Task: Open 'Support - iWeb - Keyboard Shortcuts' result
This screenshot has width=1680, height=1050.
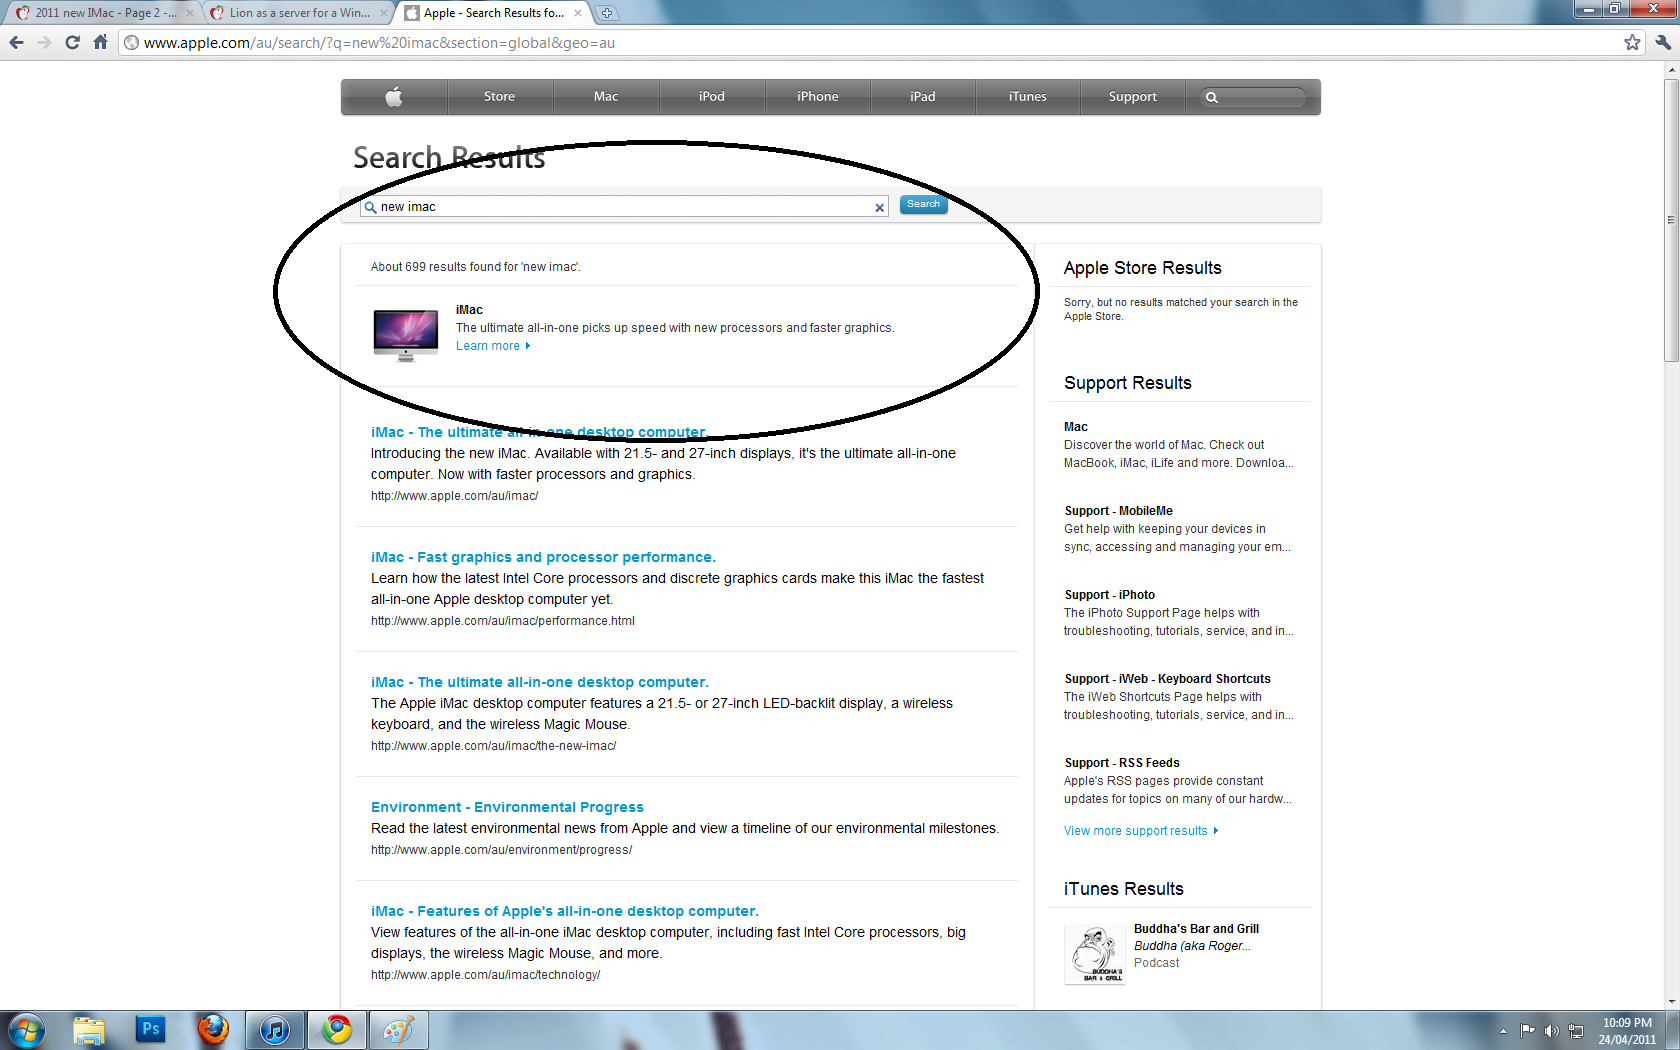Action: pyautogui.click(x=1167, y=679)
